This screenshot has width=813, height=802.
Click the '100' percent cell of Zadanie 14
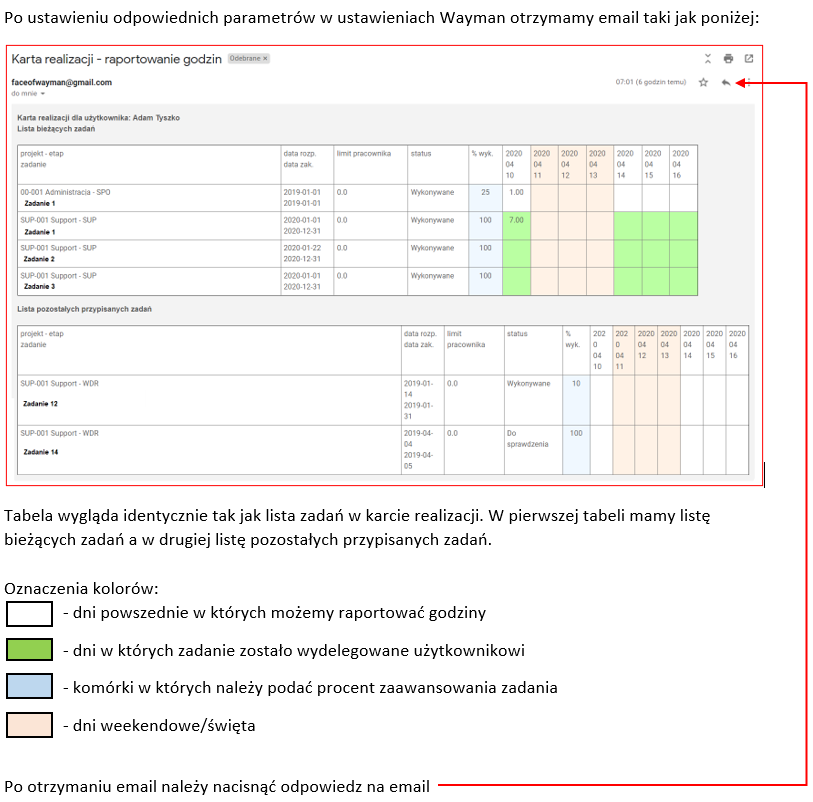[576, 450]
